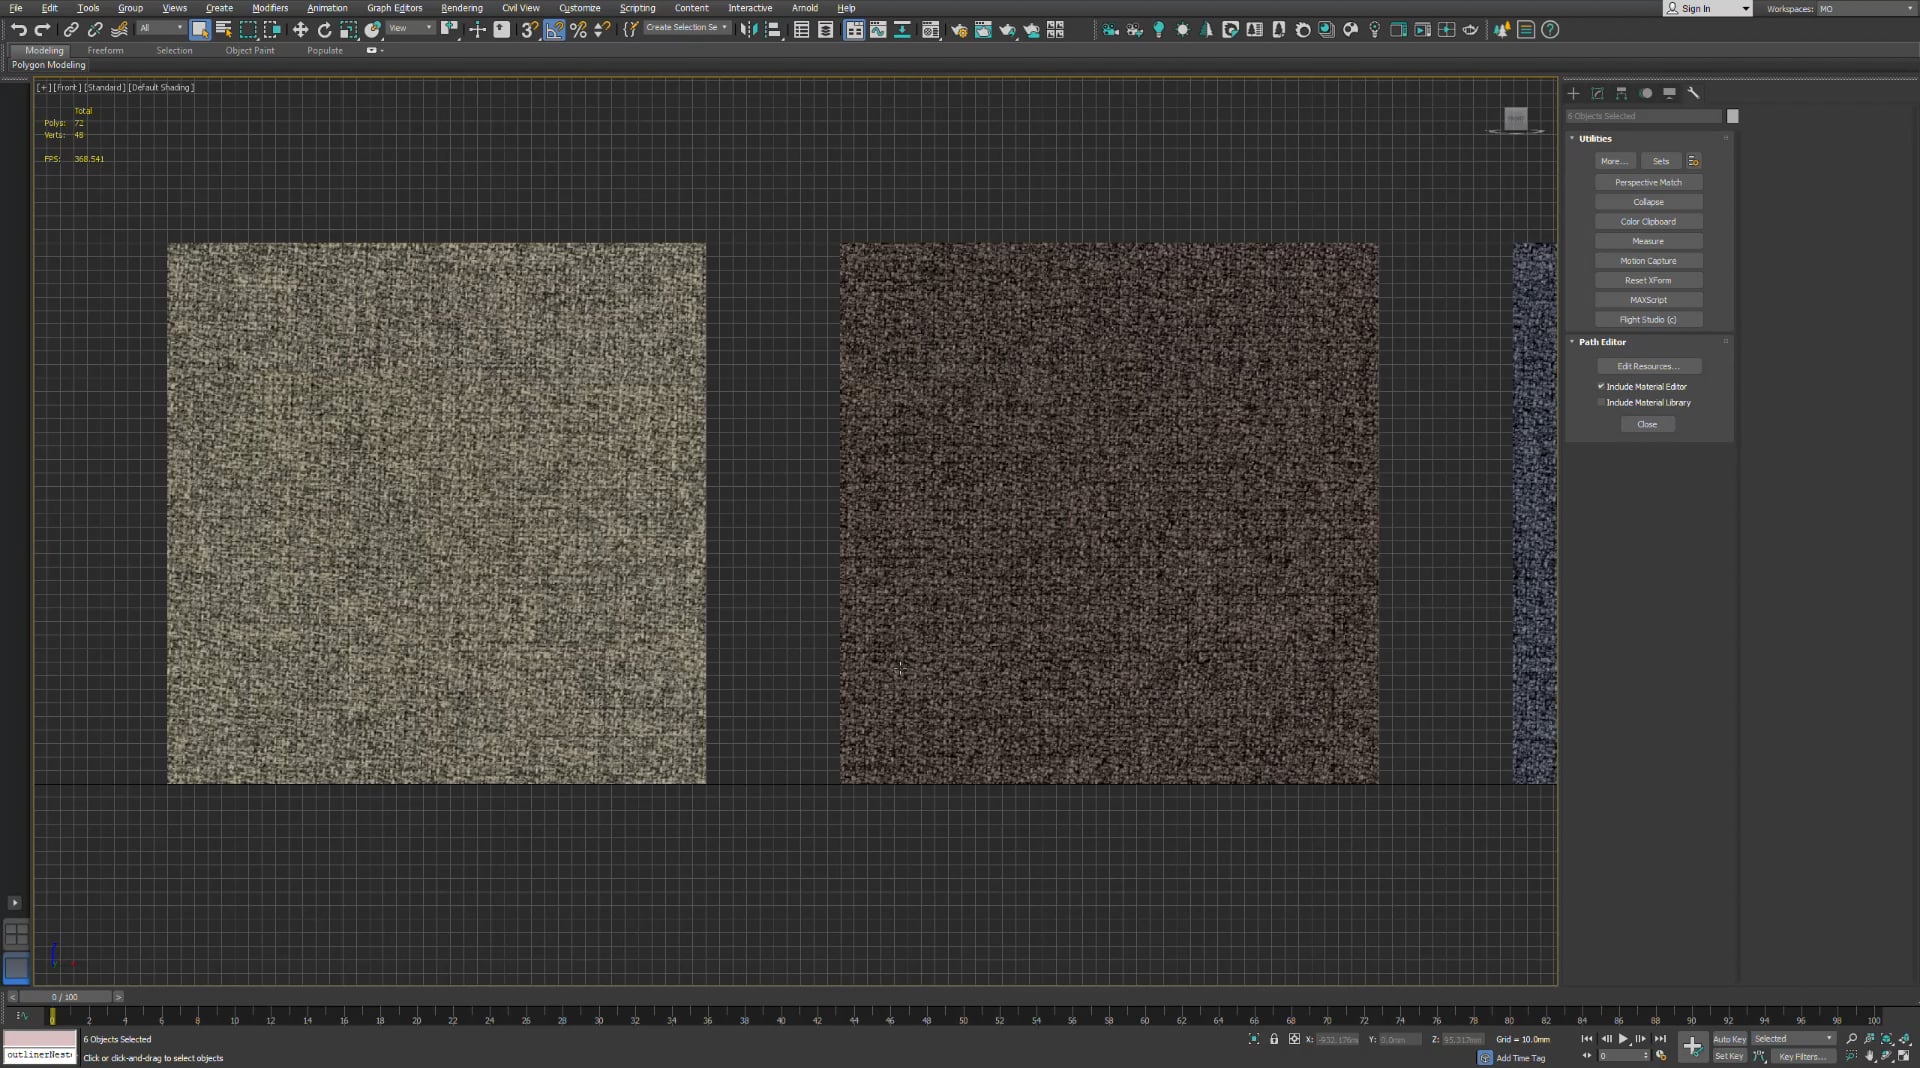Open the Rendering menu

(461, 8)
